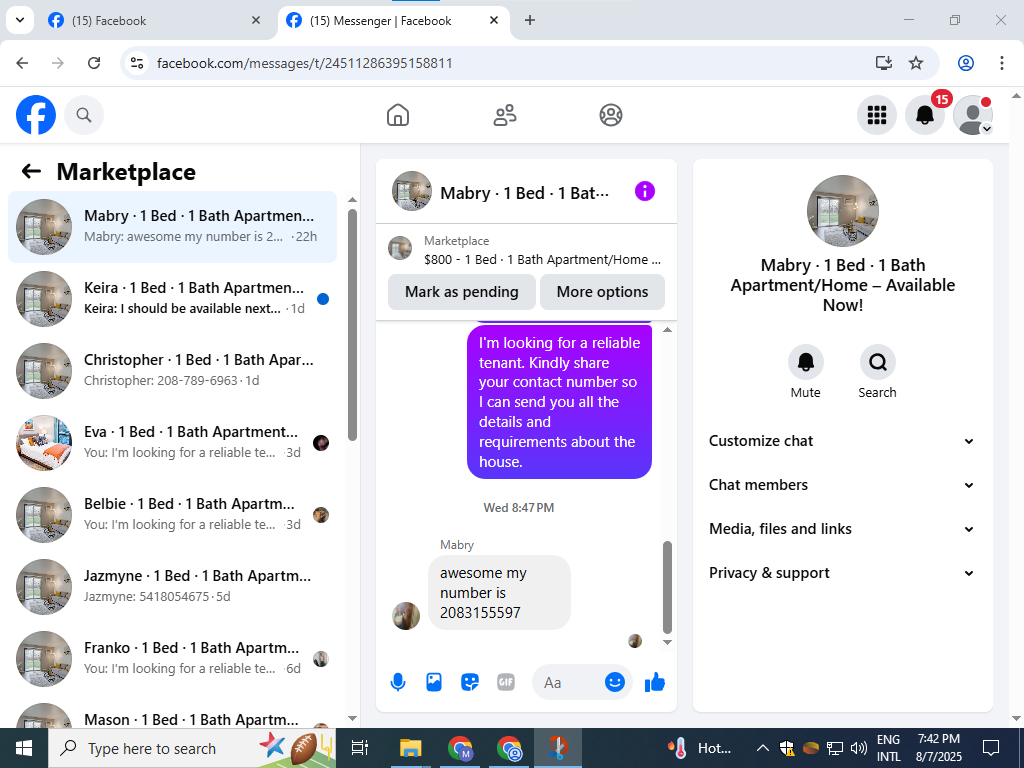This screenshot has width=1024, height=768.
Task: Open Keira conversation in chat list
Action: pos(172,298)
